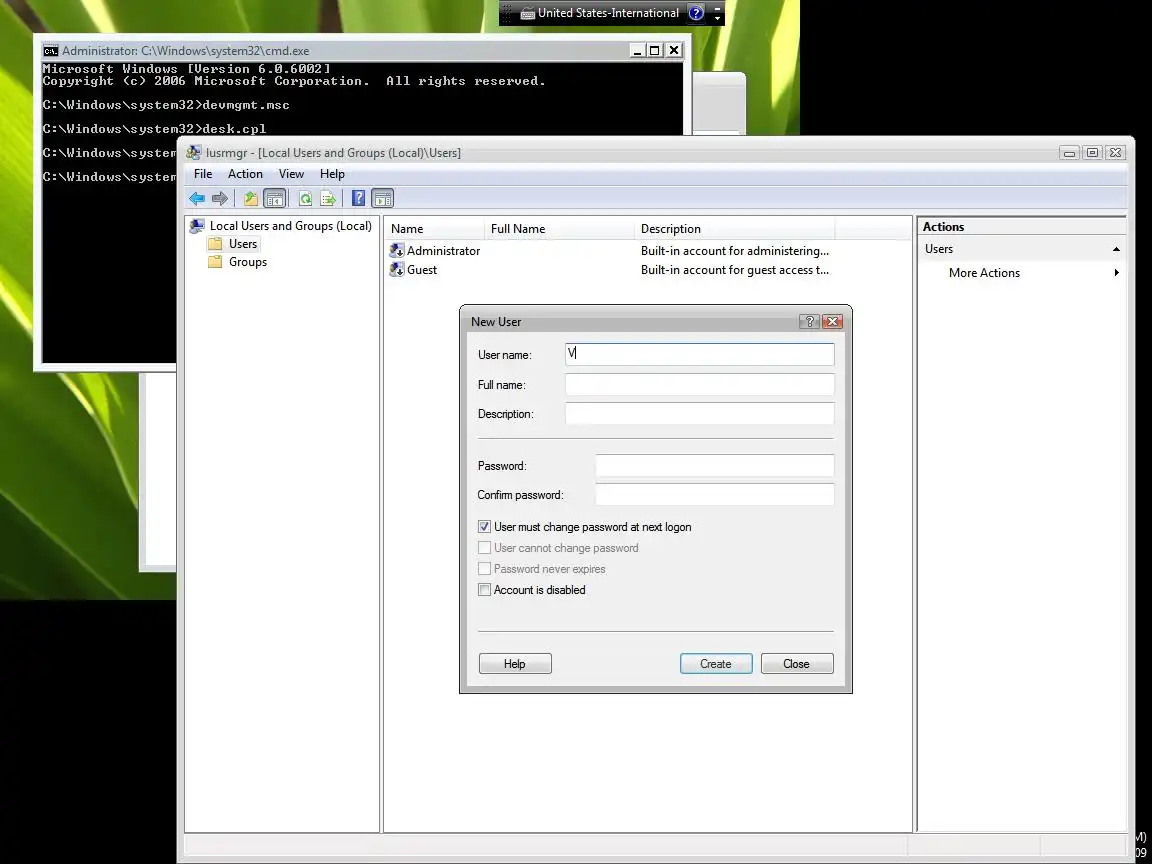This screenshot has width=1152, height=864.
Task: Click the United States-International language label
Action: coord(608,12)
